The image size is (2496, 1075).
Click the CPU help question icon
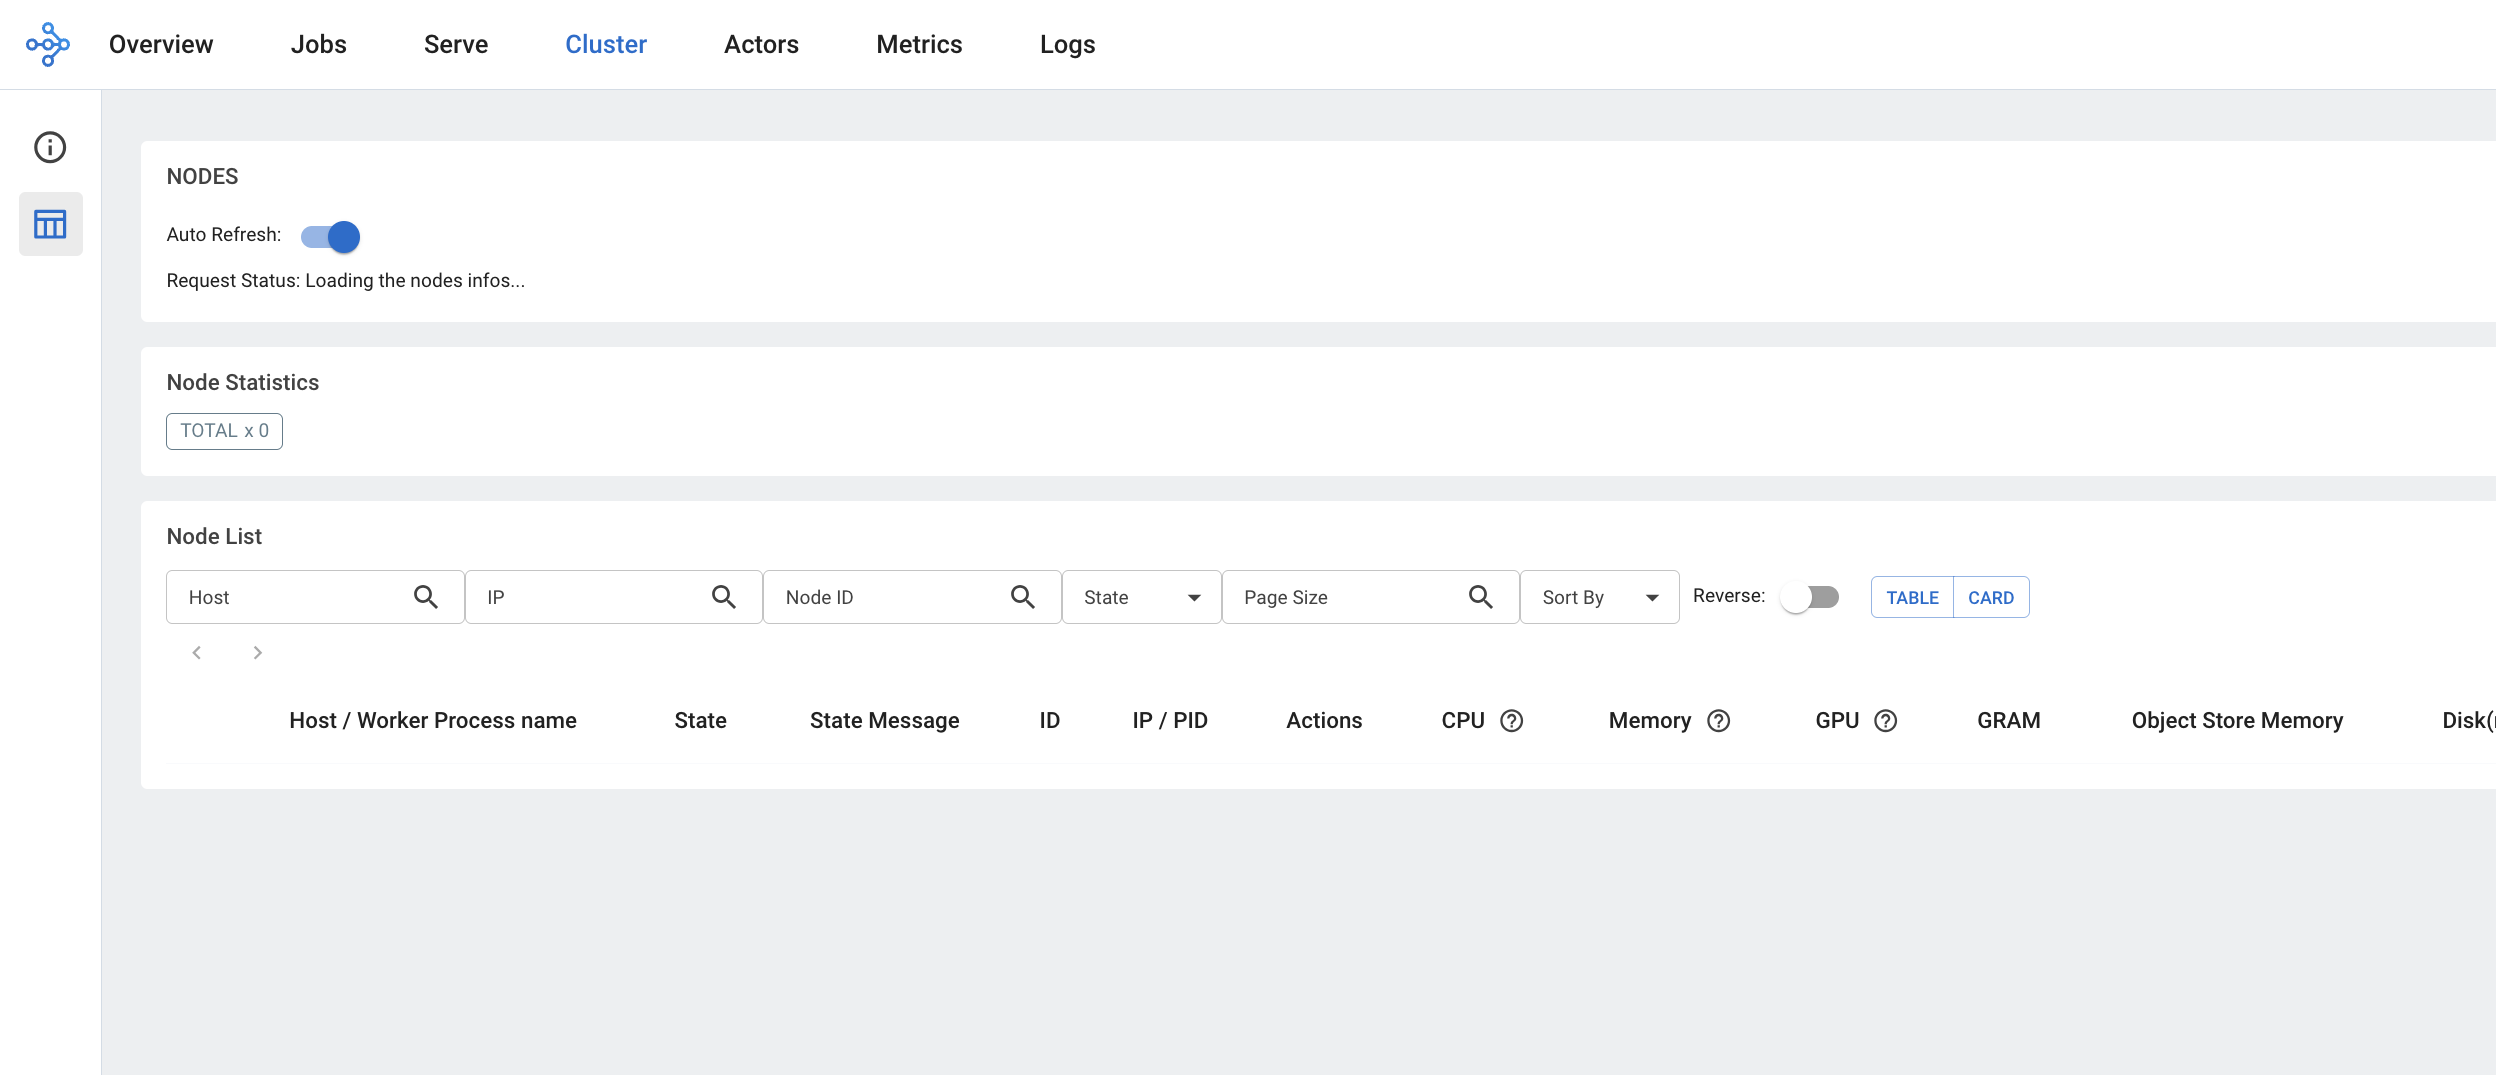[1512, 721]
